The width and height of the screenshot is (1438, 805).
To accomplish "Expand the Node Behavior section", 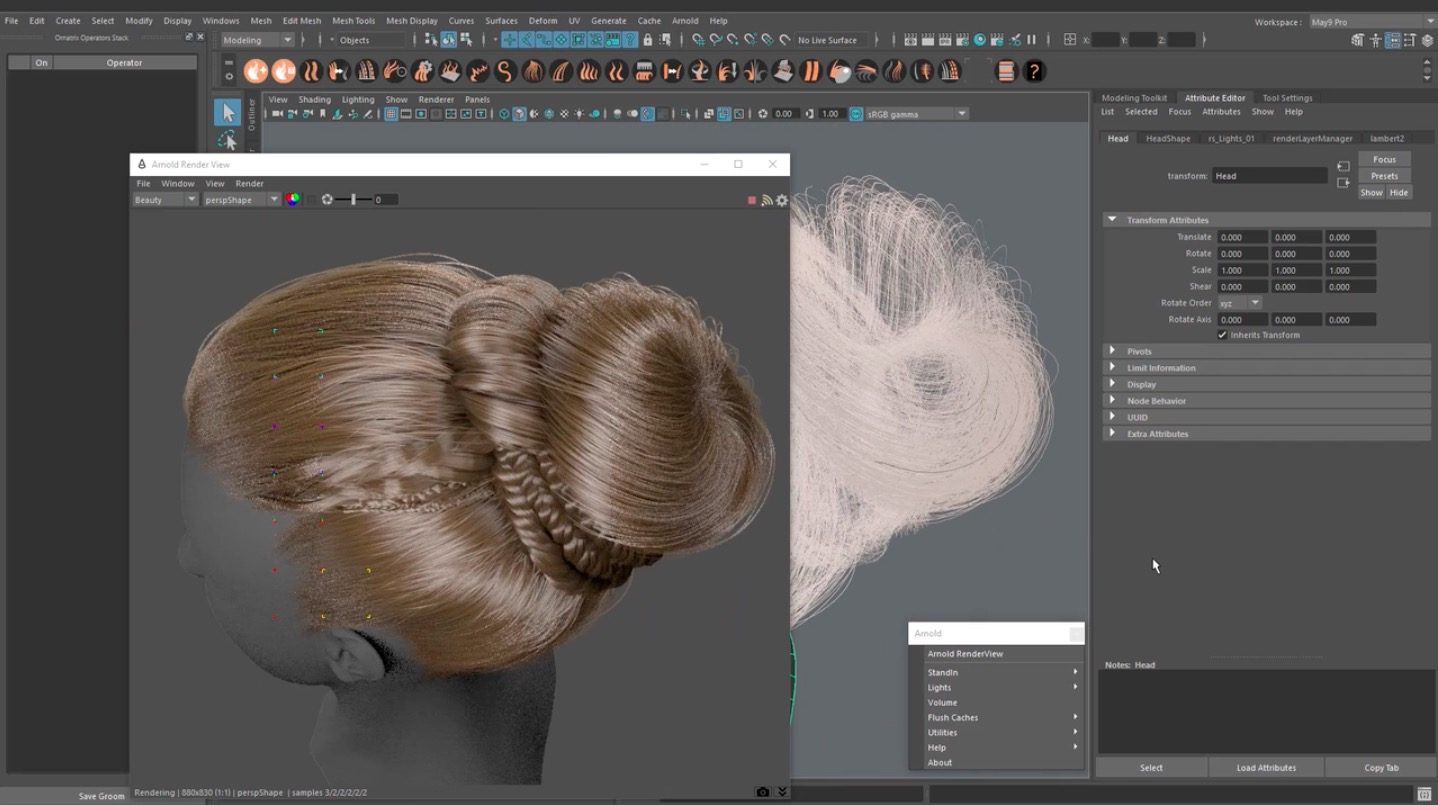I will click(x=1266, y=401).
